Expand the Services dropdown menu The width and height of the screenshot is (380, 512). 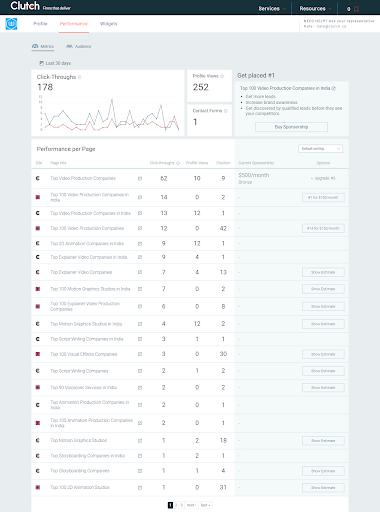point(272,9)
